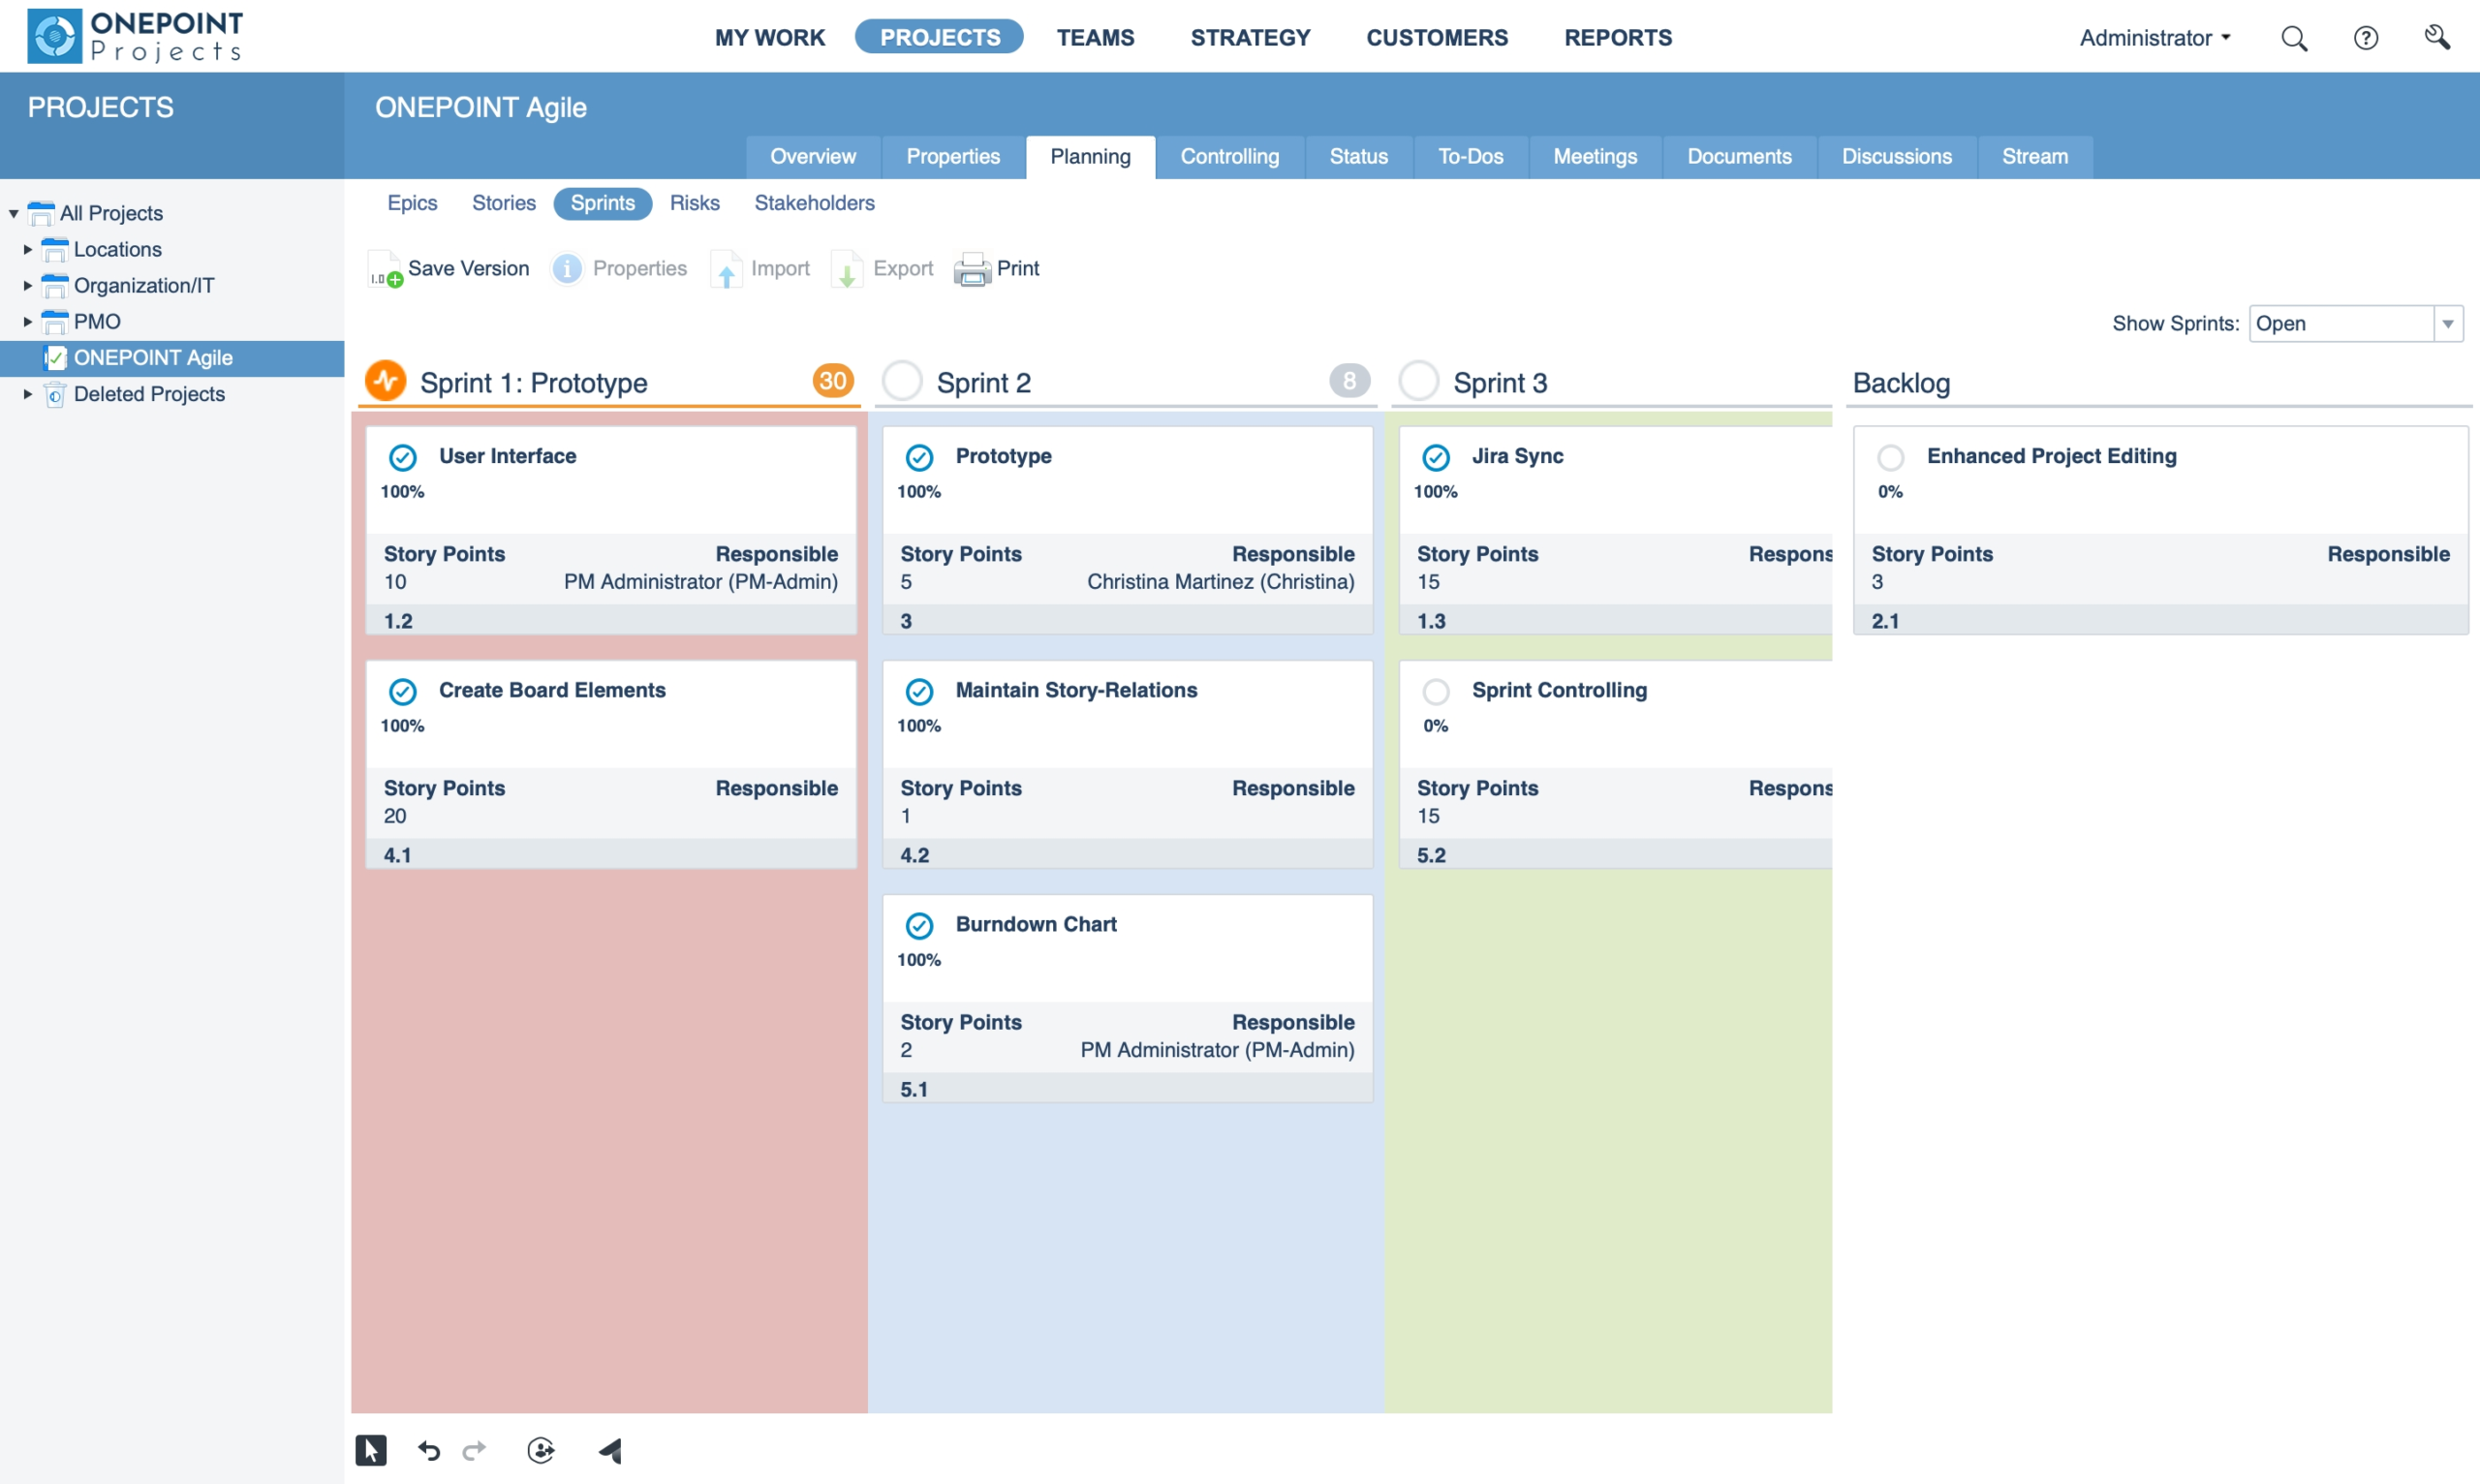The width and height of the screenshot is (2480, 1484).
Task: Open the REPORTS menu
Action: [x=1618, y=37]
